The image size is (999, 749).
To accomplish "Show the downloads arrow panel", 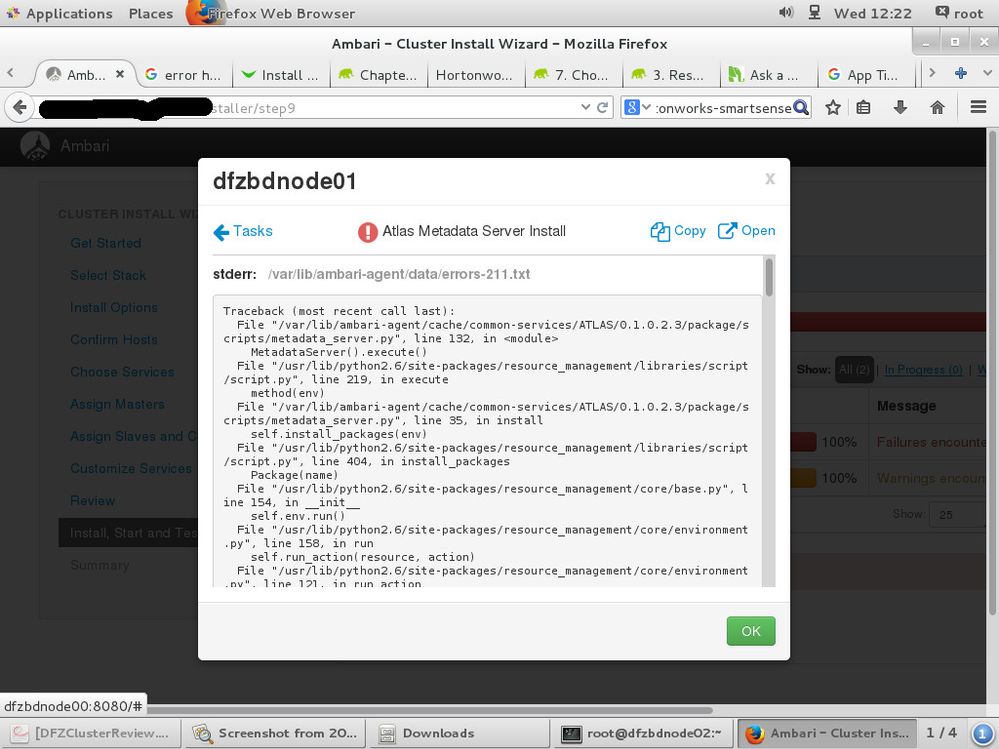I will click(900, 107).
